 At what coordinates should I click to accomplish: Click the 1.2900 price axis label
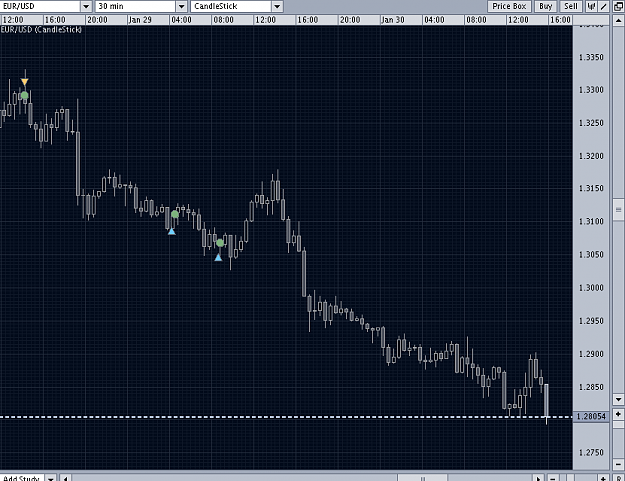[x=591, y=354]
